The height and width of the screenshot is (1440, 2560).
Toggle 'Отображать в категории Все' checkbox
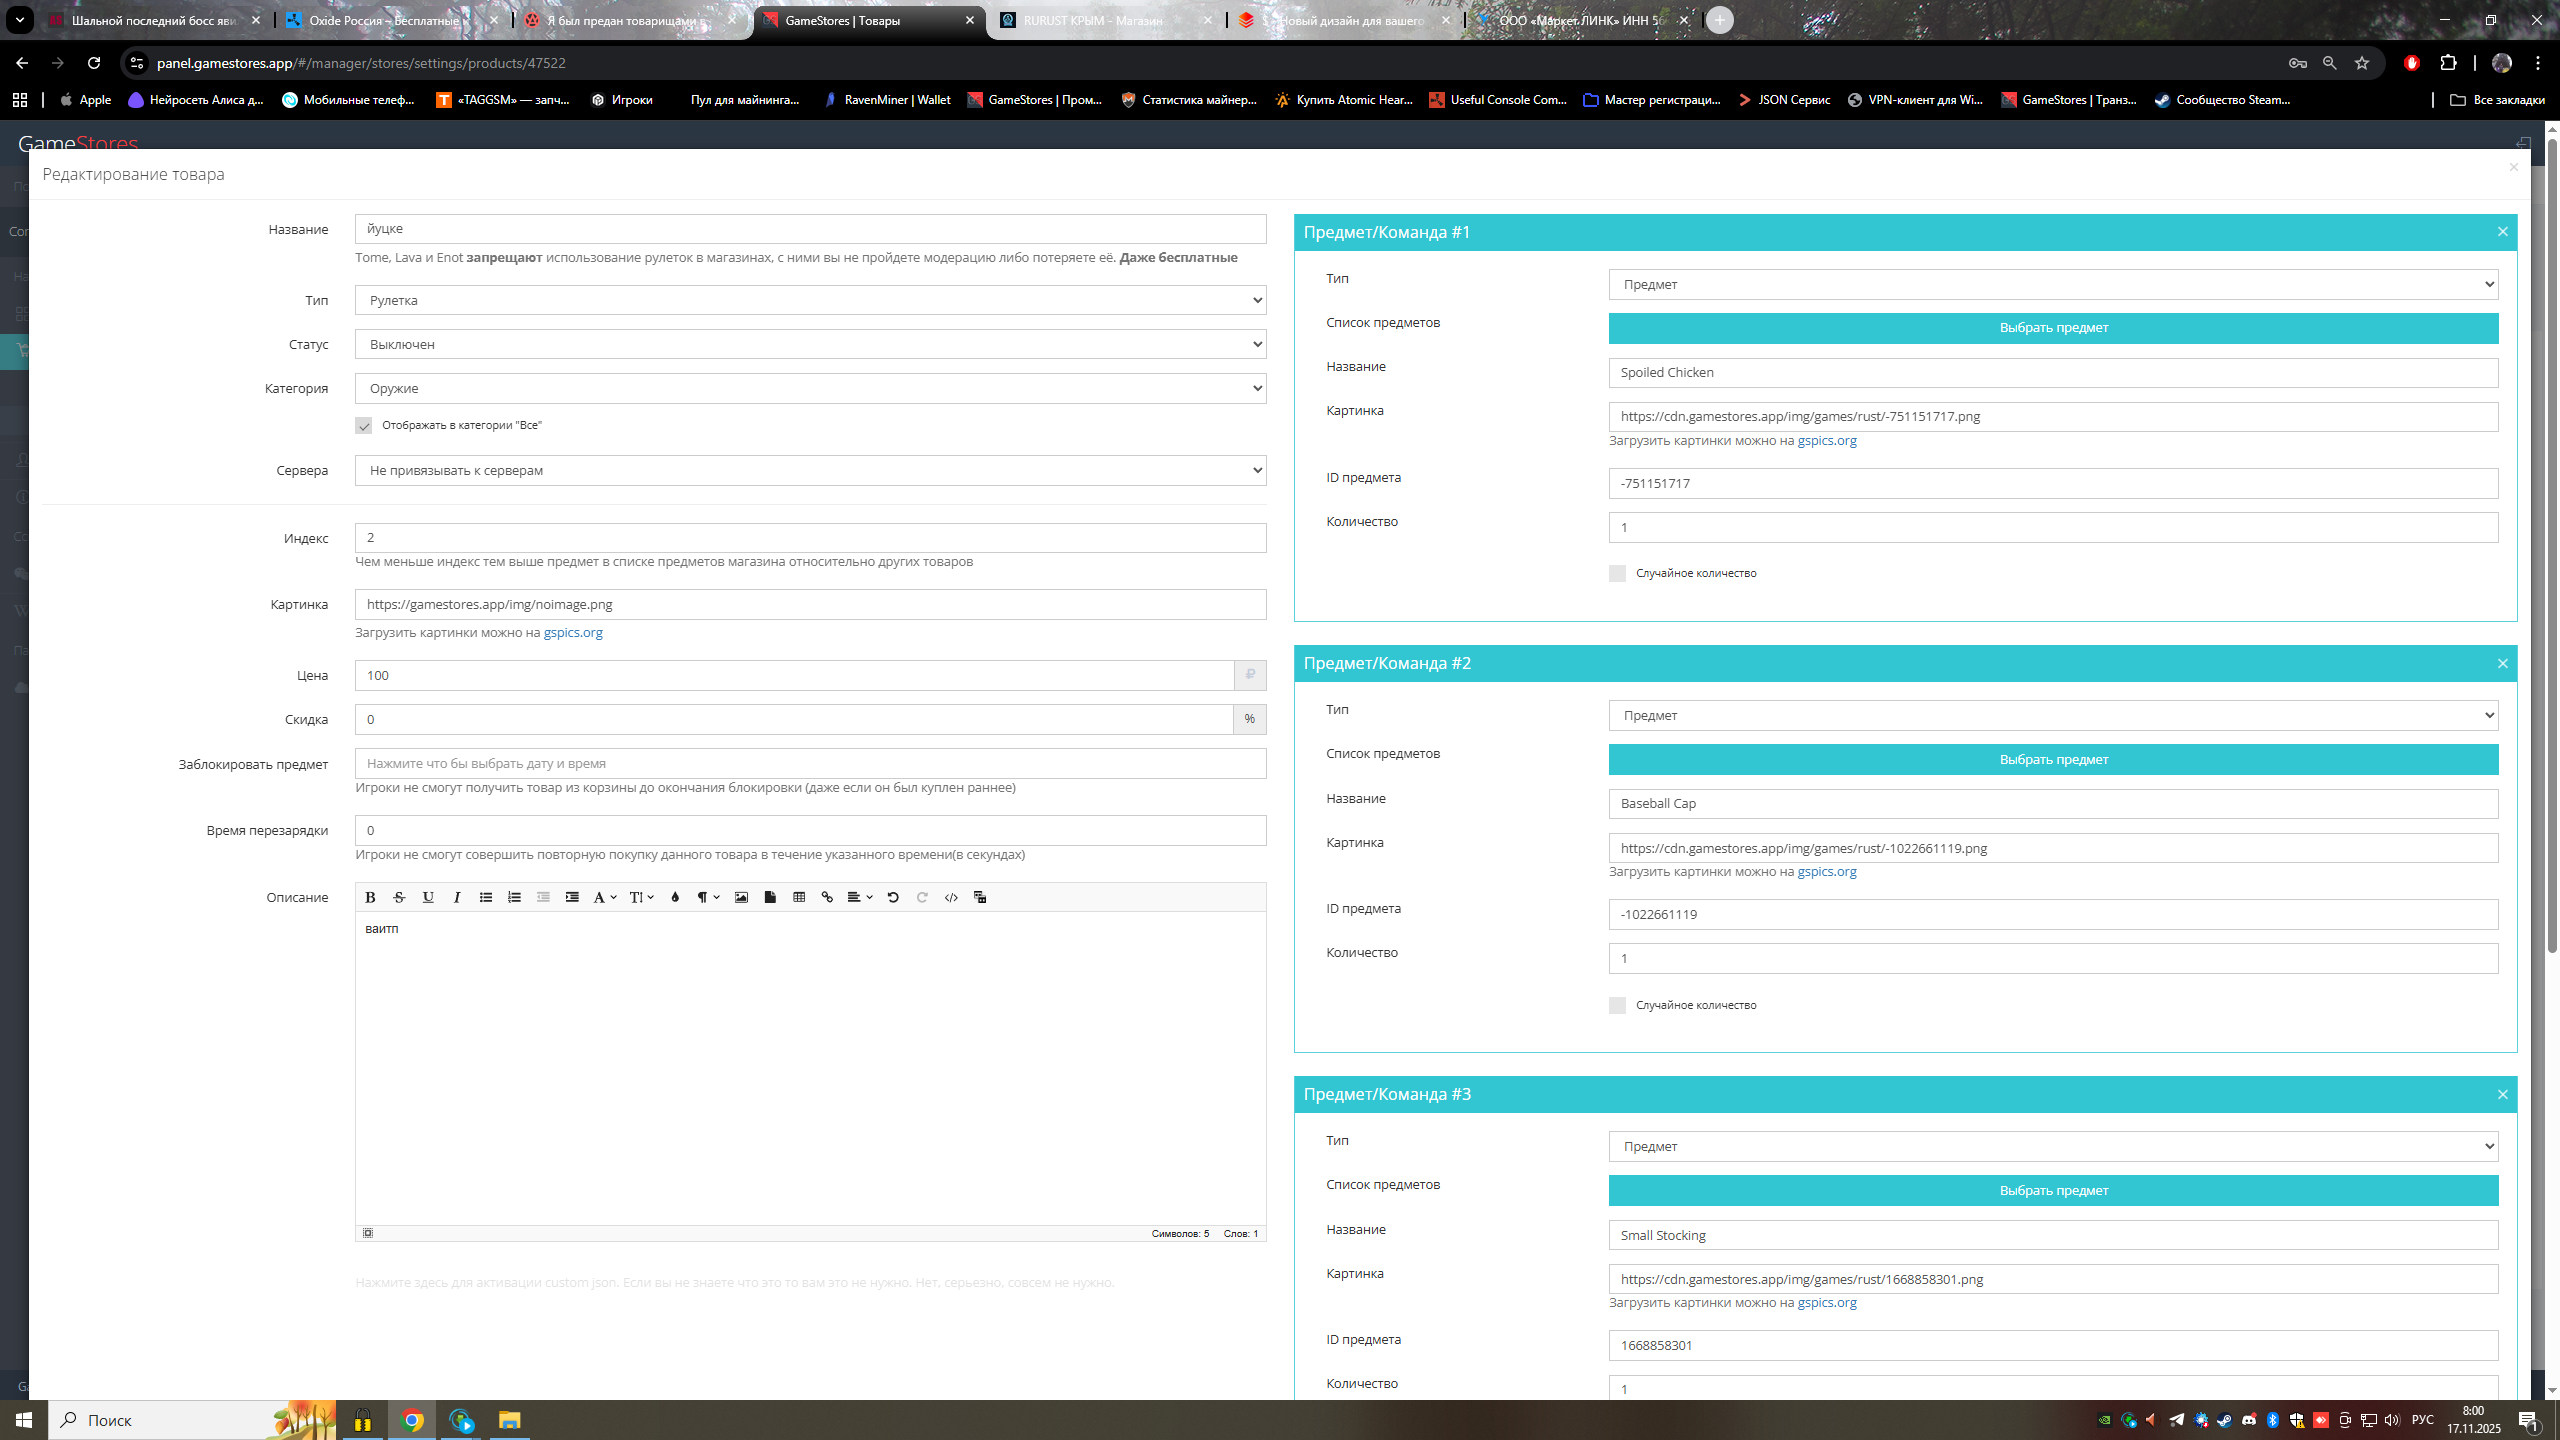(364, 426)
